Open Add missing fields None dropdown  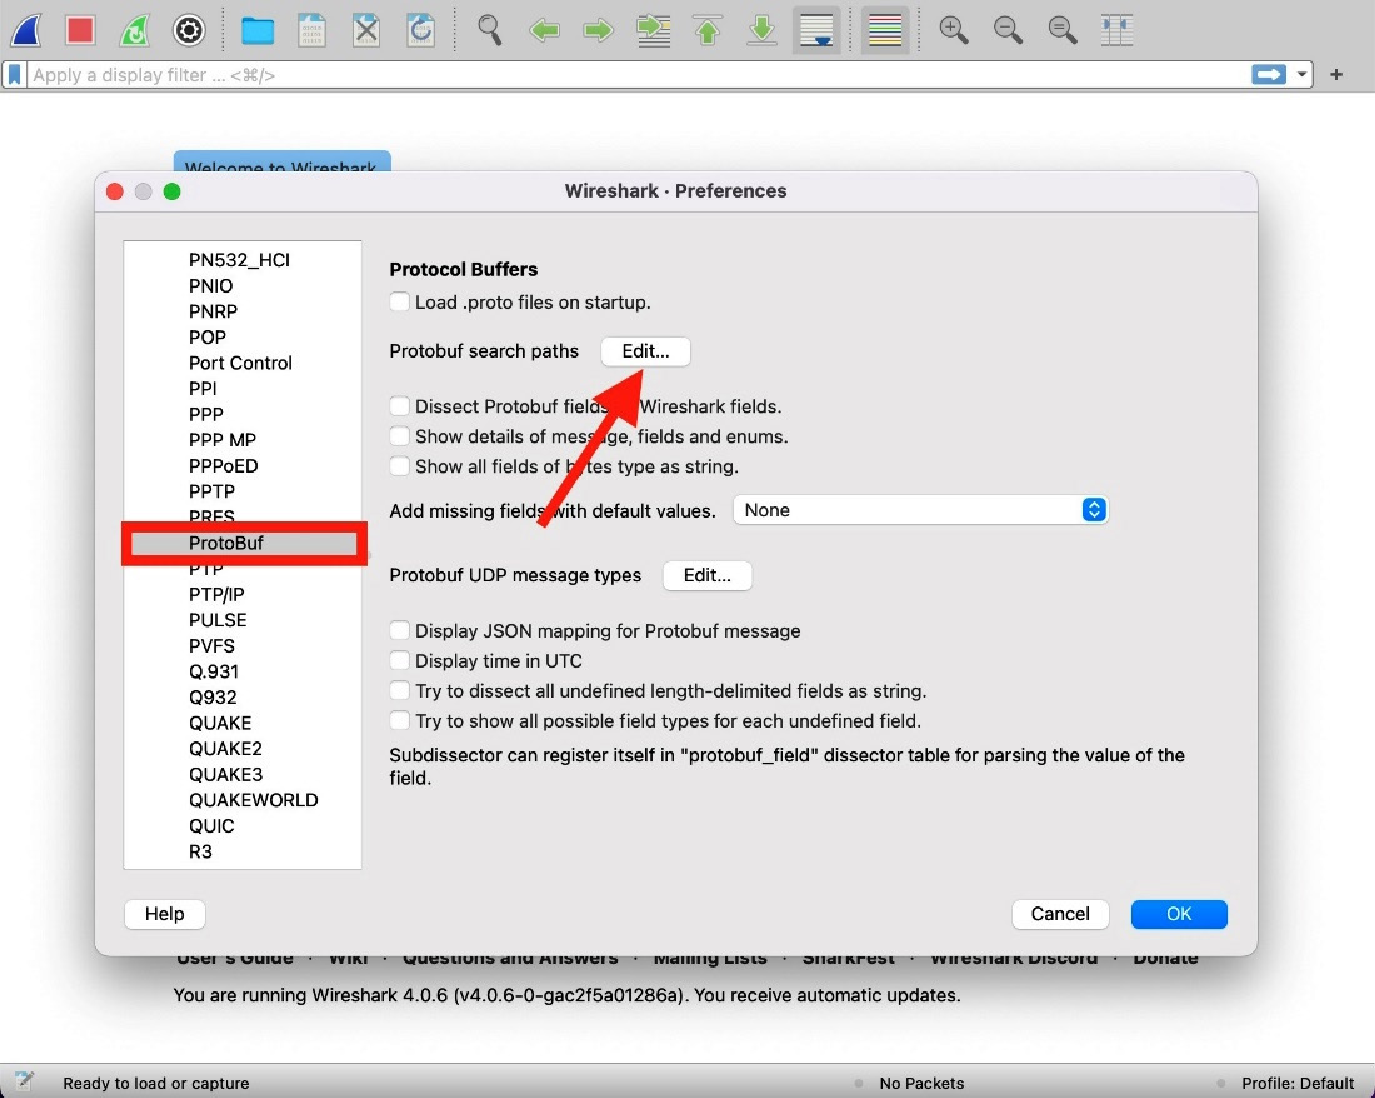[x=920, y=510]
